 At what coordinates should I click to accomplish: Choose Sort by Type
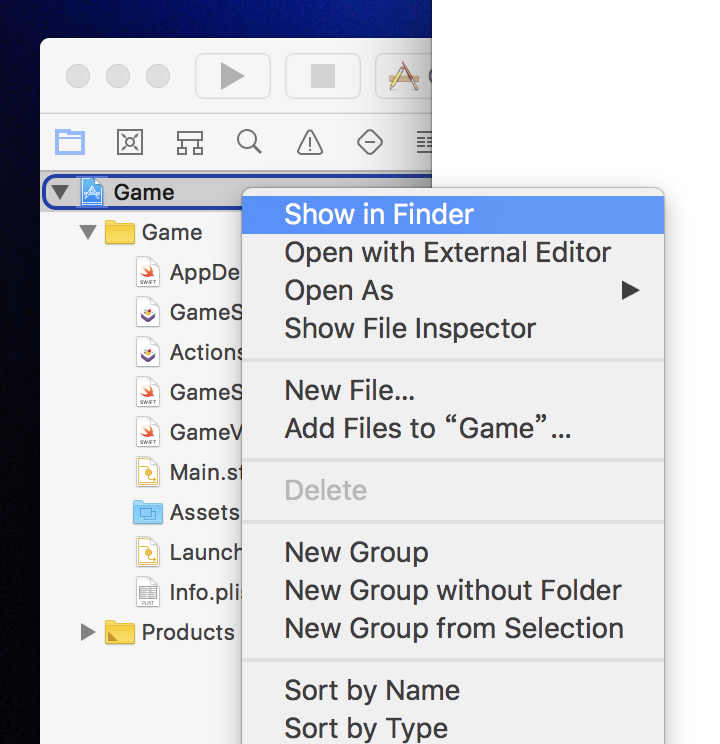click(x=453, y=728)
